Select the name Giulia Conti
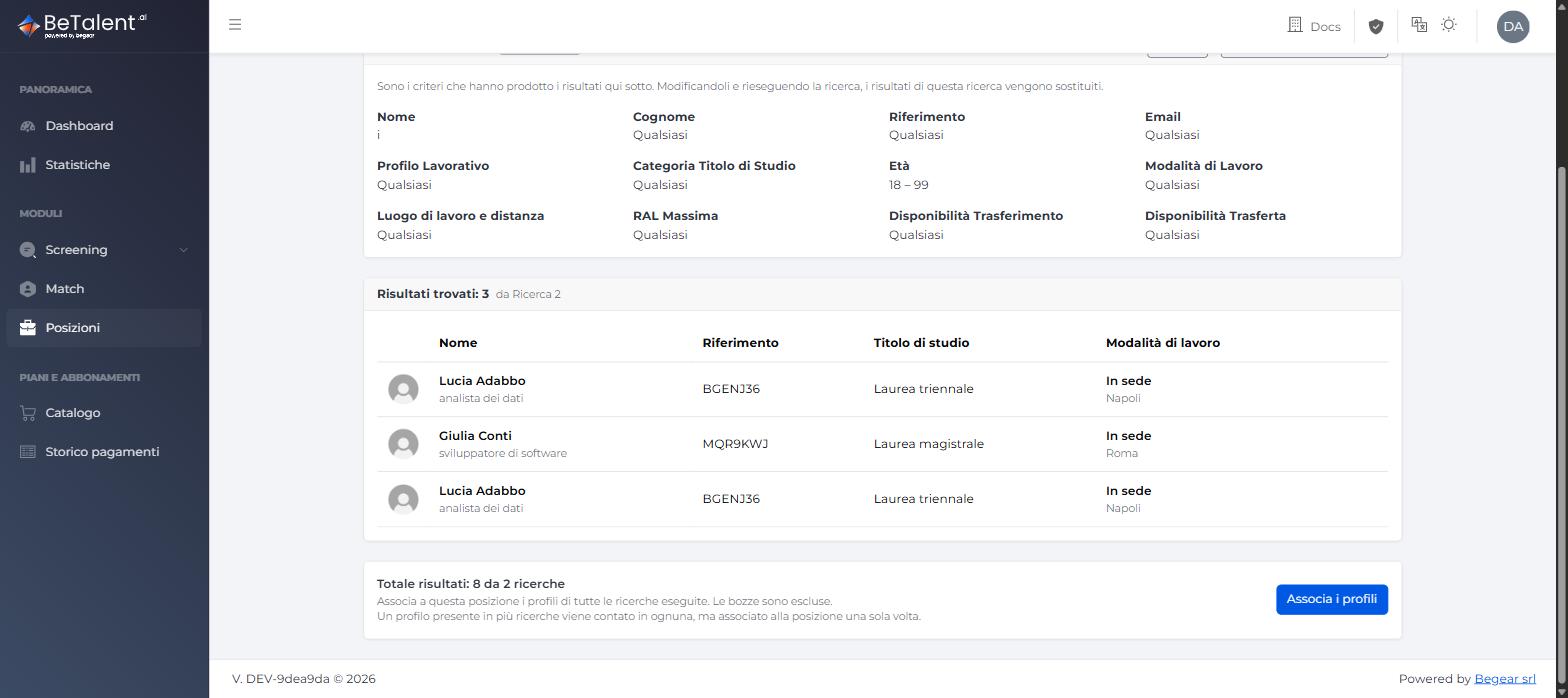1568x698 pixels. point(475,436)
